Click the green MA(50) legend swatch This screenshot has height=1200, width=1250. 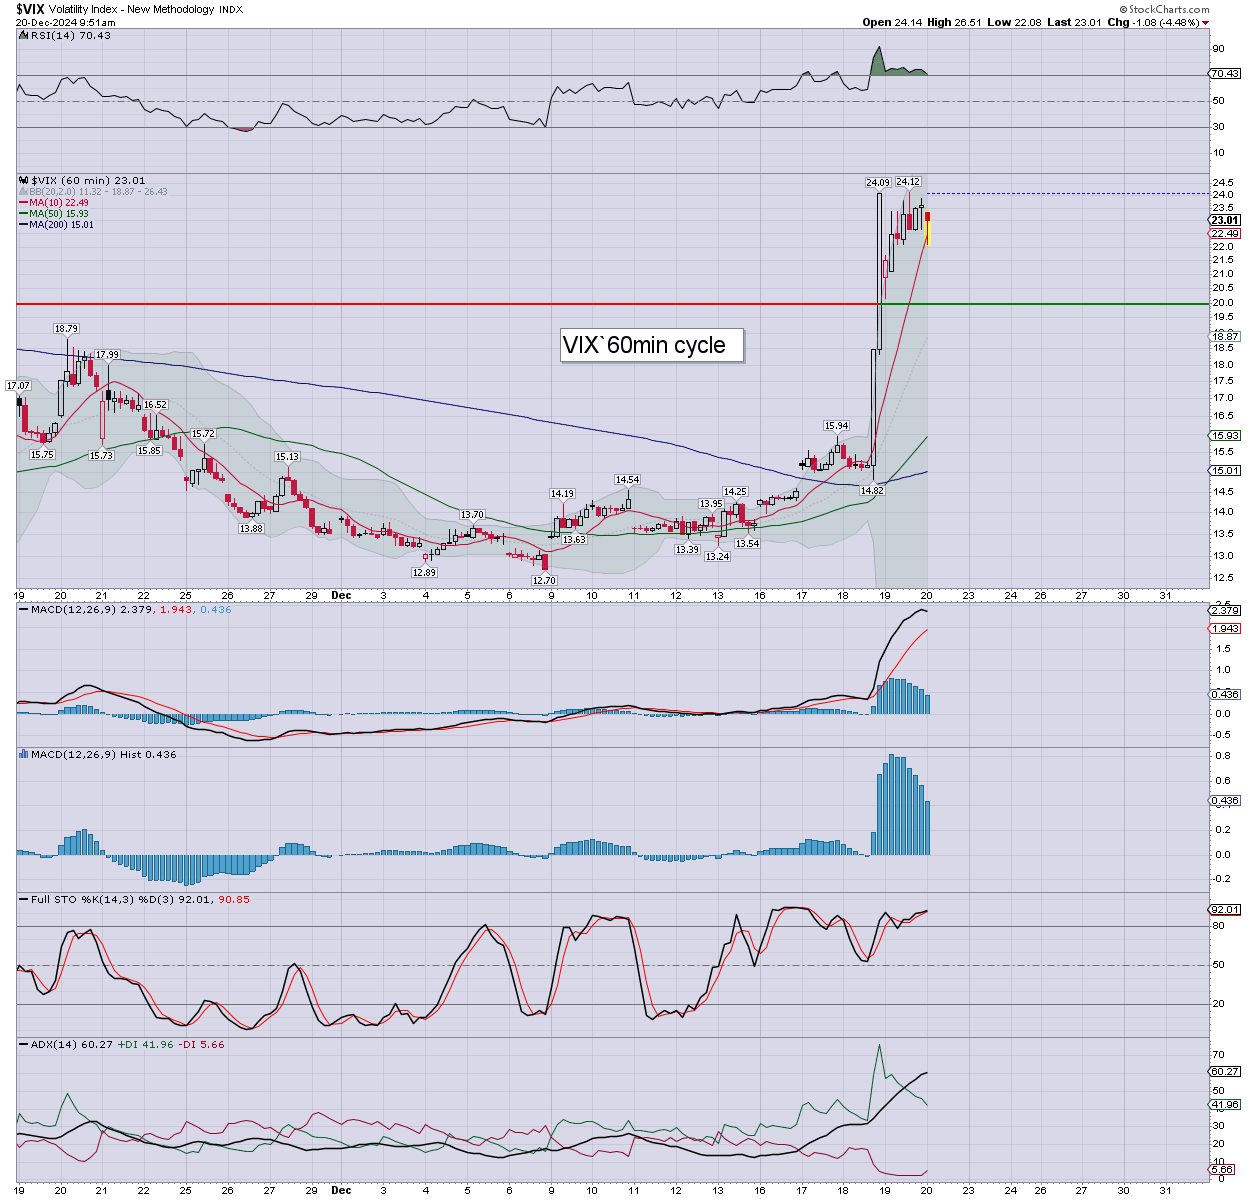pyautogui.click(x=23, y=214)
